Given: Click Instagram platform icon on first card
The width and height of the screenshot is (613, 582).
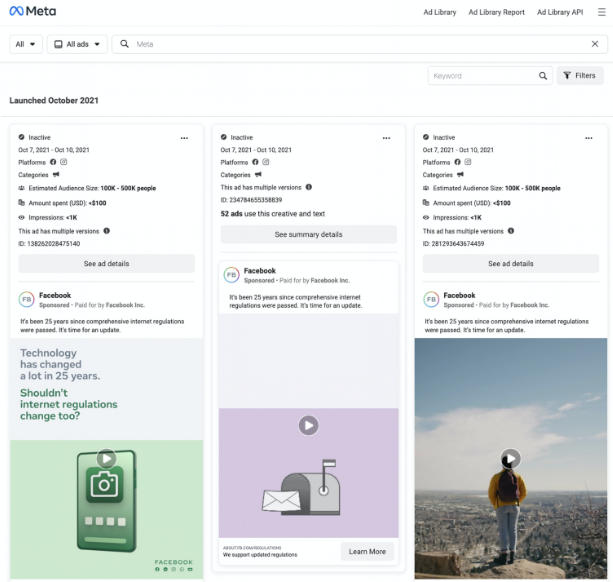Looking at the screenshot, I should 63,162.
